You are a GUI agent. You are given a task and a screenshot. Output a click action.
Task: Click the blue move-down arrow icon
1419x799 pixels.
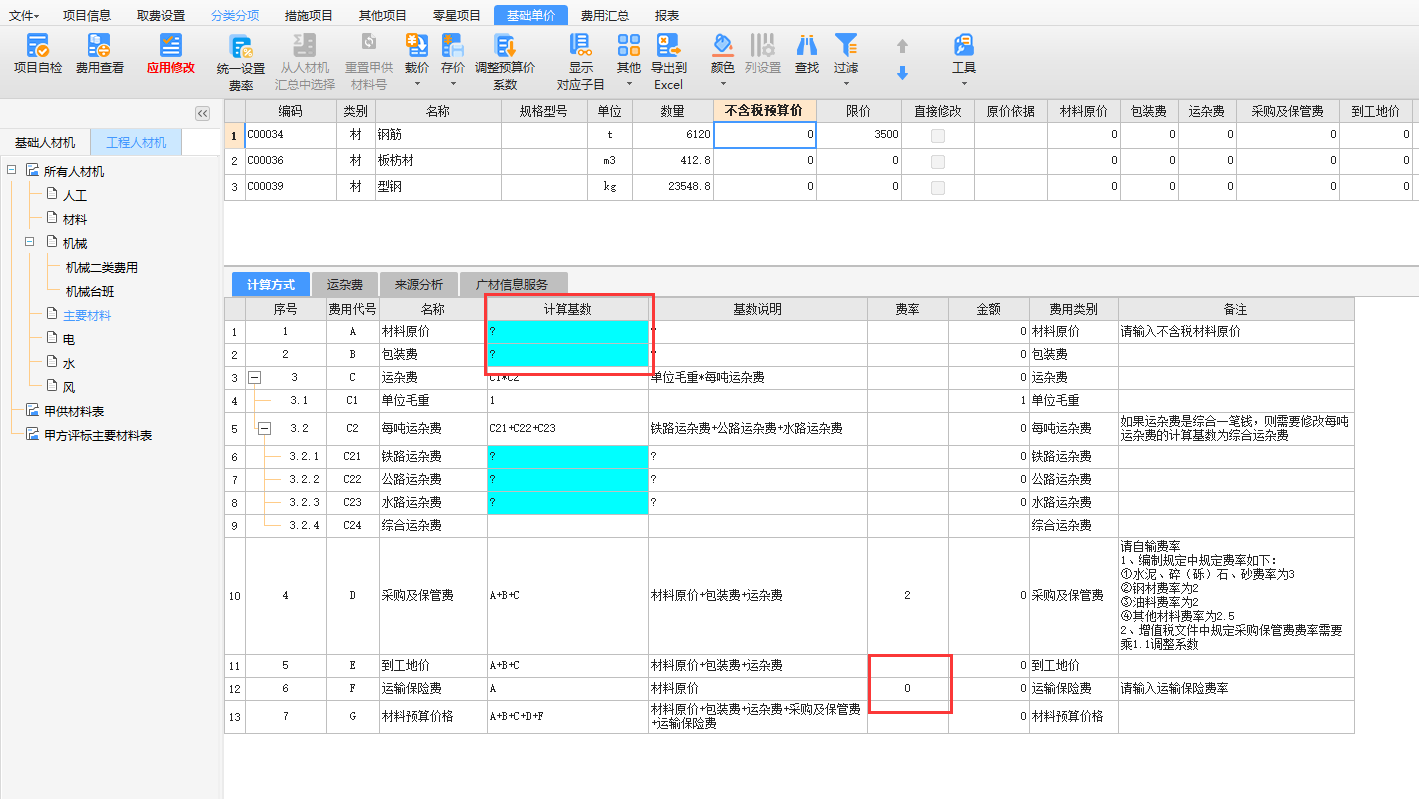902,73
